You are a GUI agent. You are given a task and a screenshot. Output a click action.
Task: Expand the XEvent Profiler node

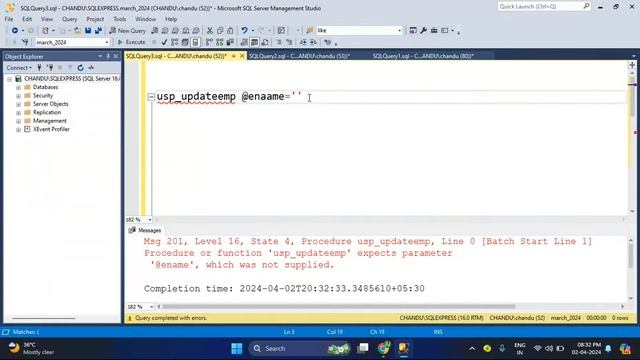pos(18,130)
